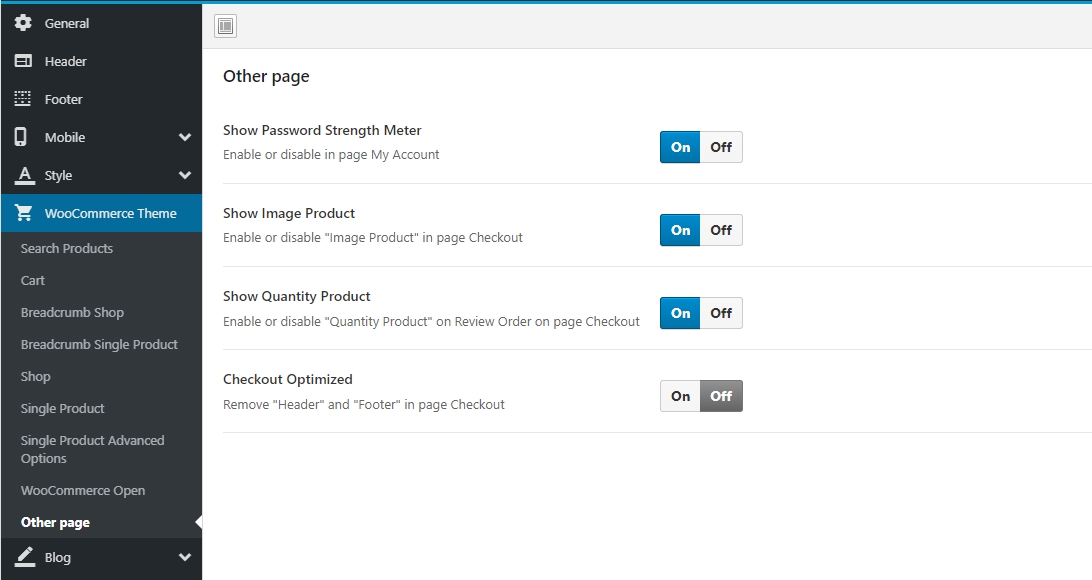This screenshot has height=580, width=1092.
Task: Click the Mobile phone icon
Action: coord(22,137)
